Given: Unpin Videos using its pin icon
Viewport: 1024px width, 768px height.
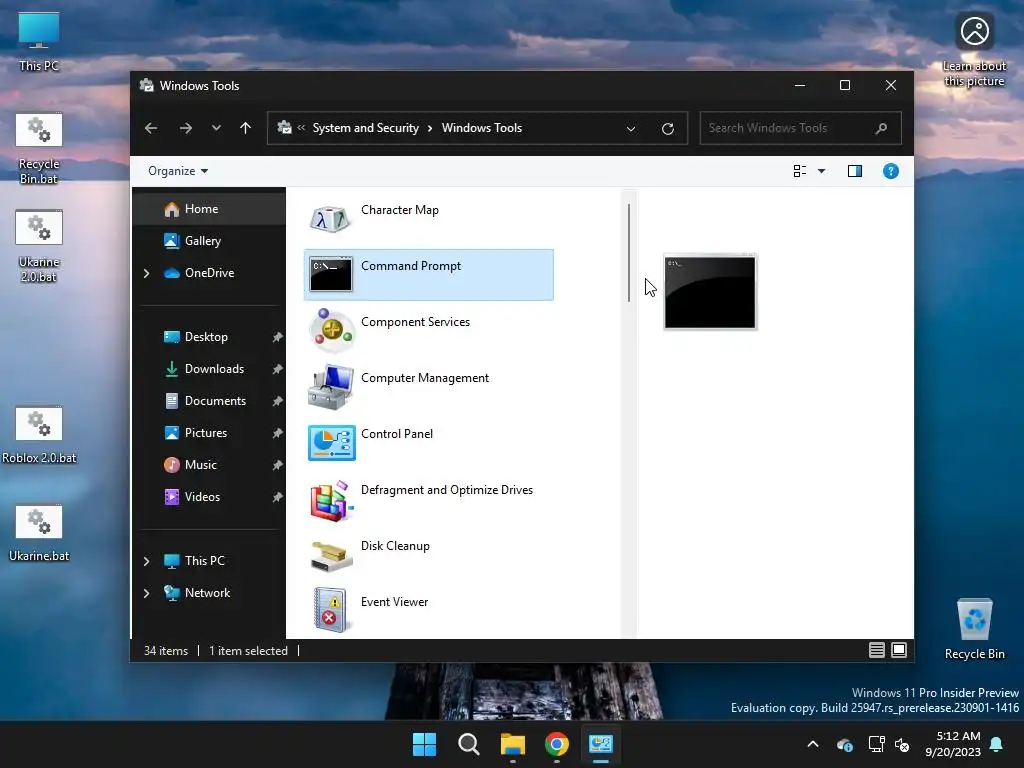Looking at the screenshot, I should click(x=278, y=497).
